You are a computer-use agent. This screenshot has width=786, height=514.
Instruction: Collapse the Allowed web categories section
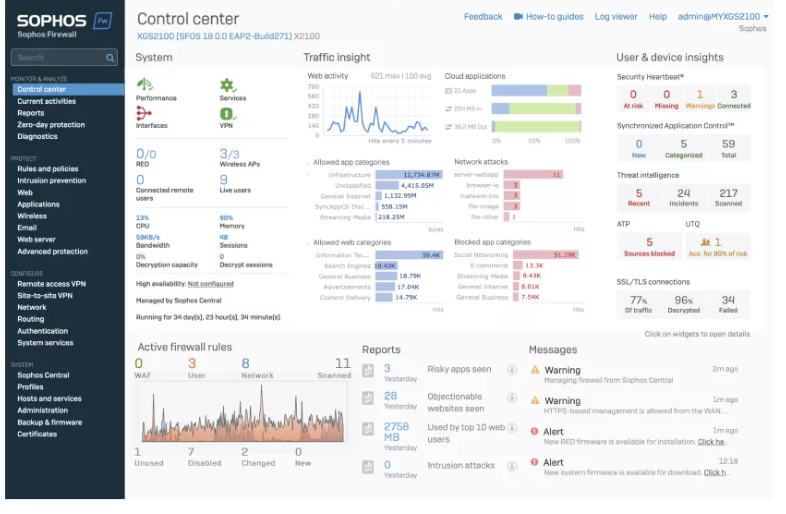click(308, 242)
